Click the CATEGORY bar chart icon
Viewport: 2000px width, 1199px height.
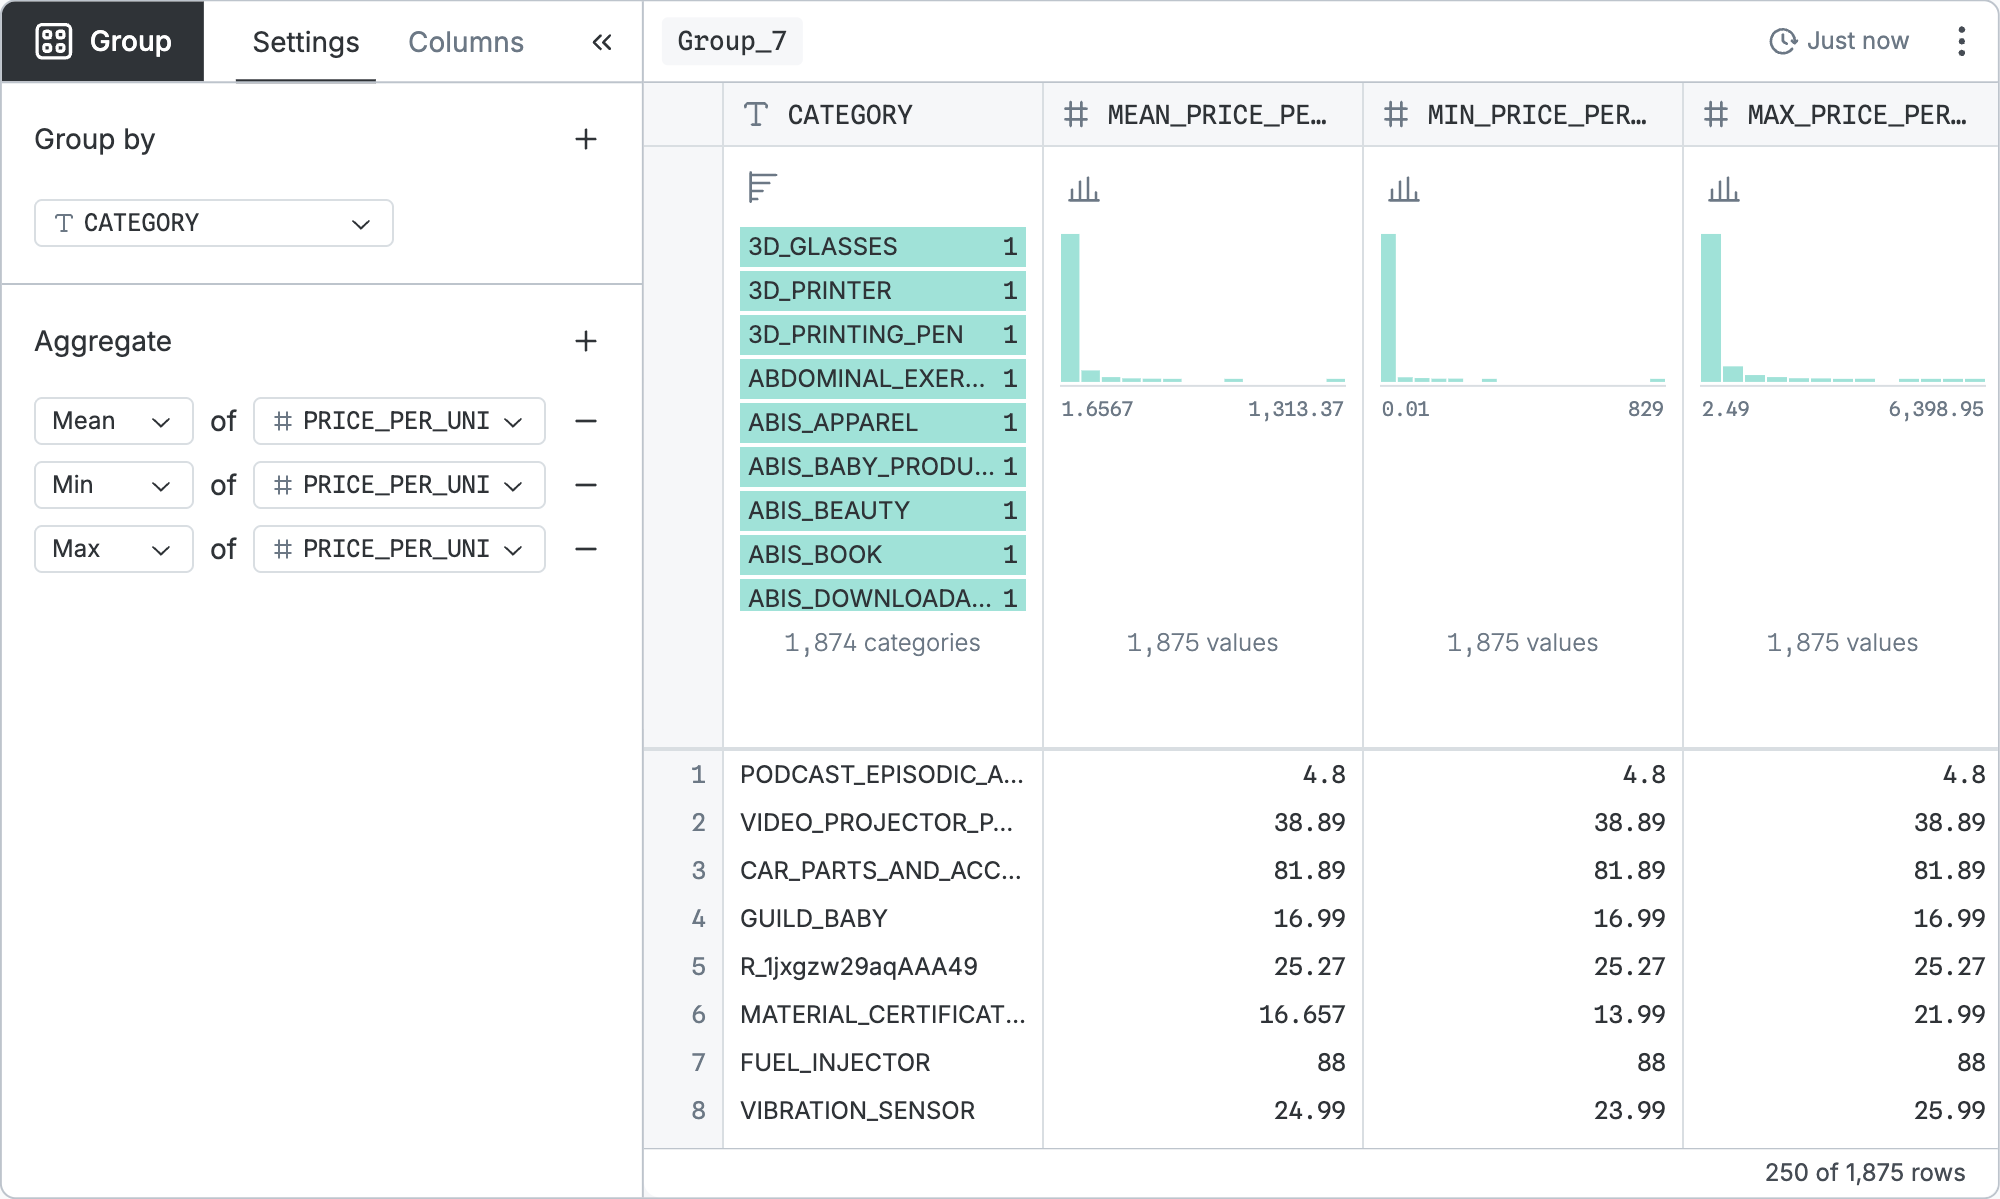click(762, 187)
